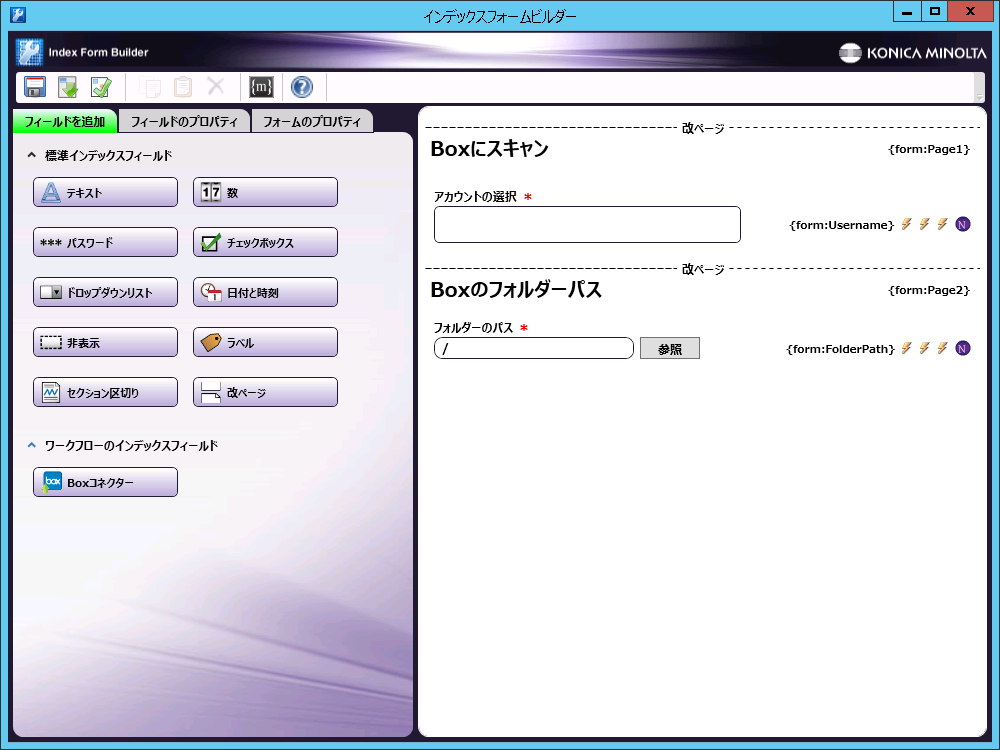Open the フォームのプロパティ tab
Image resolution: width=1000 pixels, height=750 pixels.
tap(312, 122)
